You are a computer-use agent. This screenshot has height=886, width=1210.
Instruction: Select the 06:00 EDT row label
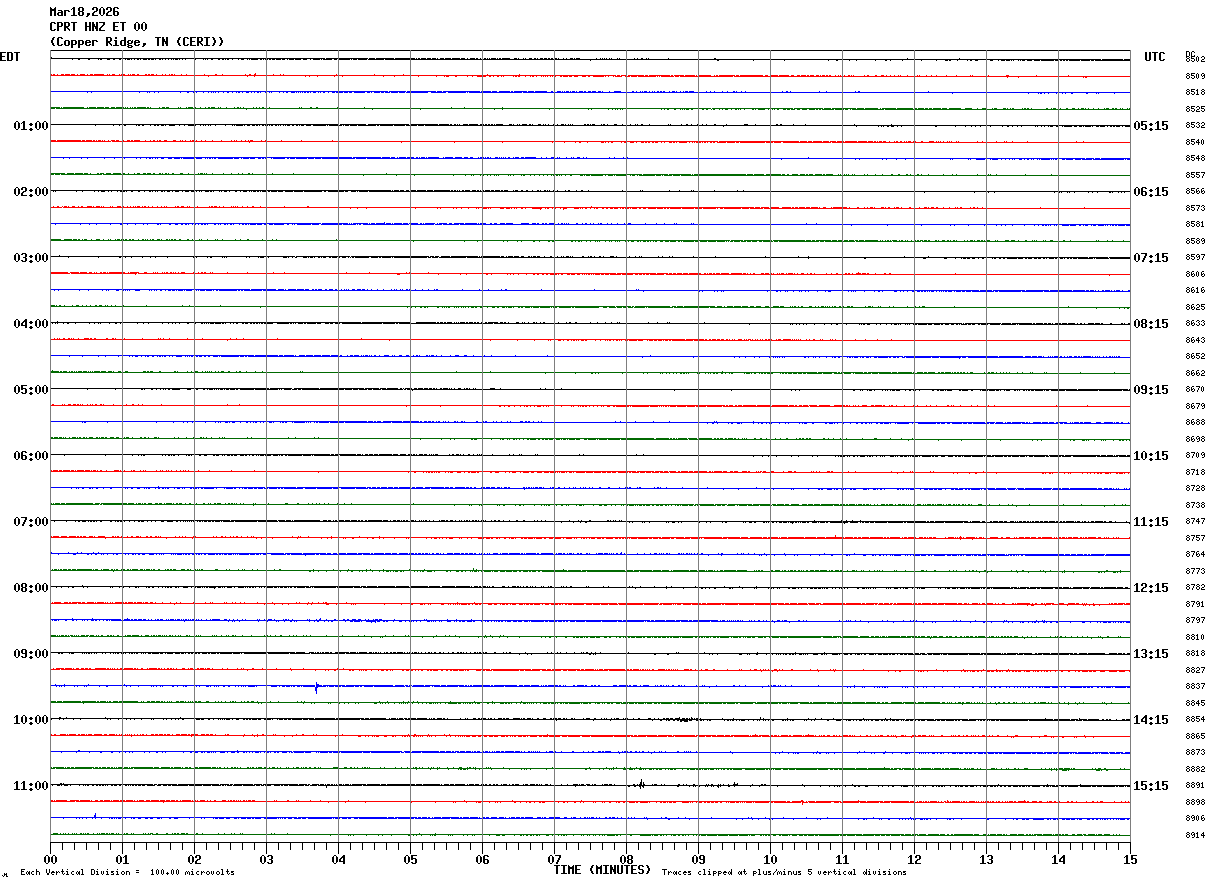tap(31, 456)
